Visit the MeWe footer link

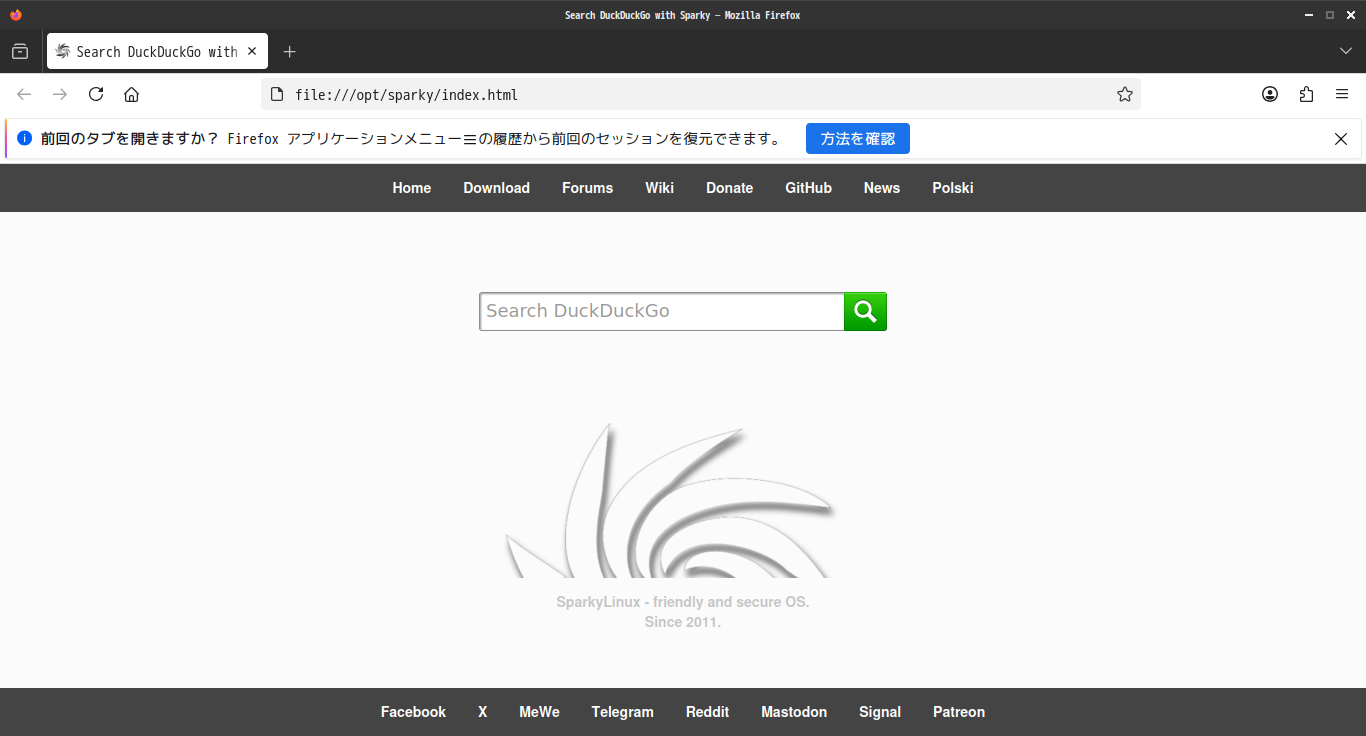point(540,712)
